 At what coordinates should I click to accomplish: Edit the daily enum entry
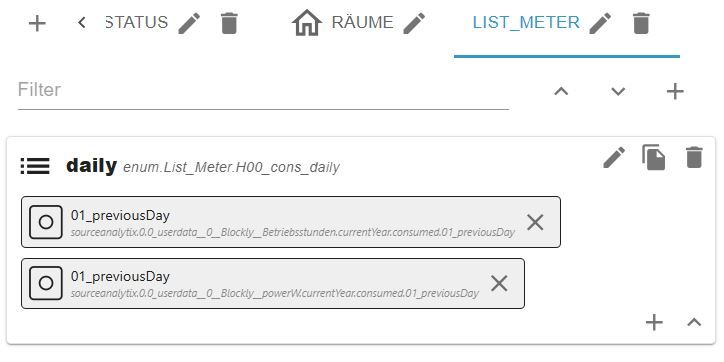pos(615,157)
